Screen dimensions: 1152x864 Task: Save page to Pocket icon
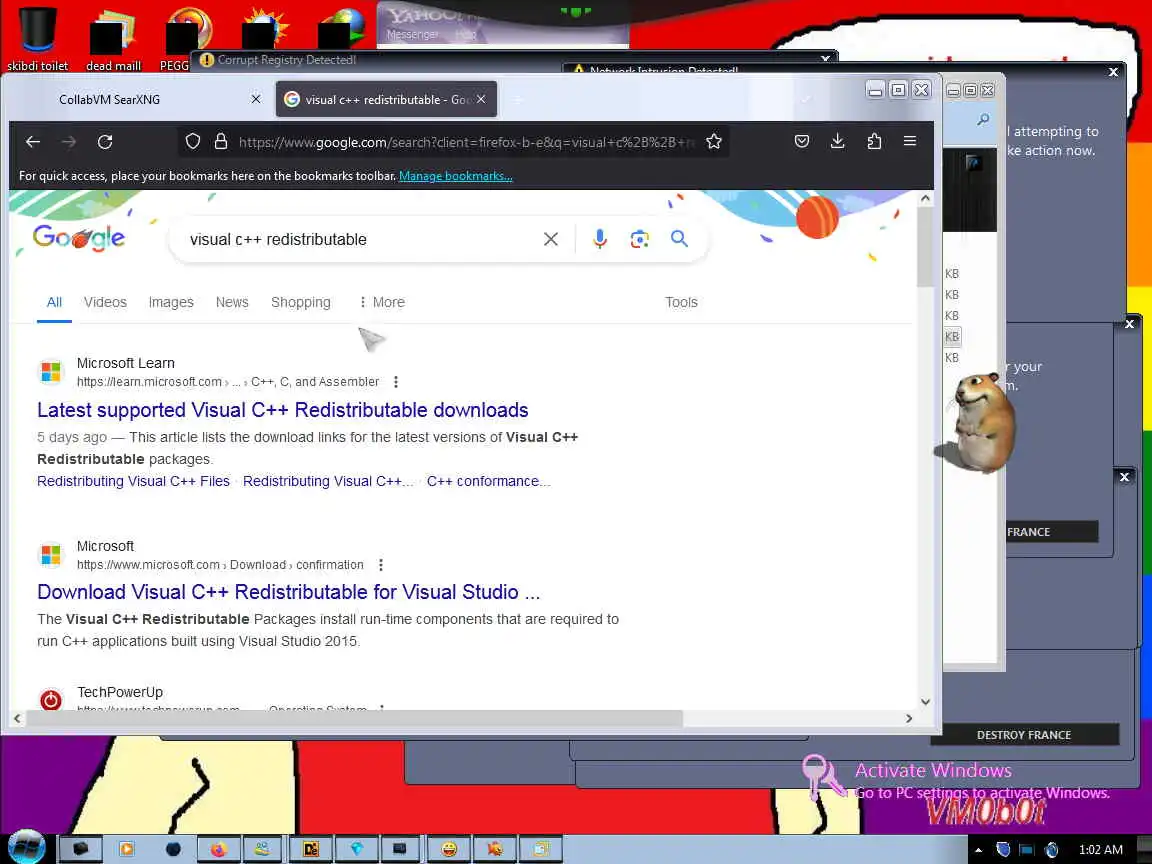click(802, 141)
